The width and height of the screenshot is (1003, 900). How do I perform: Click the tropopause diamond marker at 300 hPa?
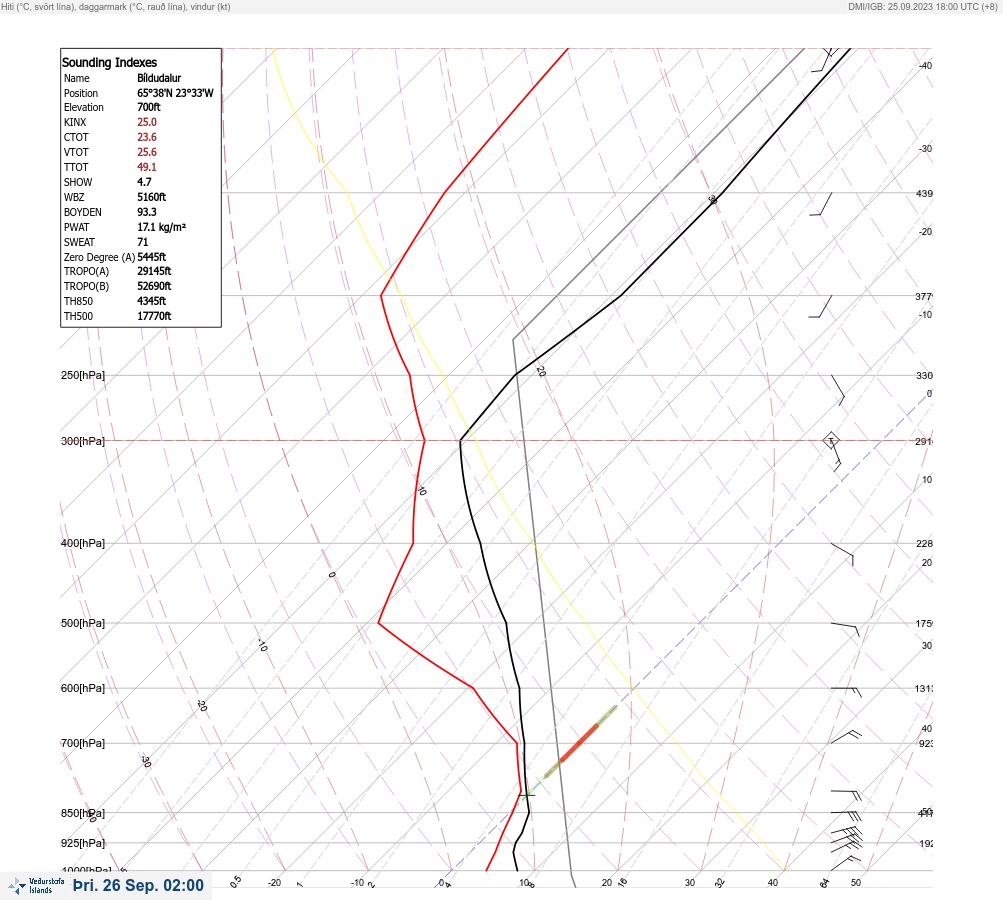(x=831, y=440)
